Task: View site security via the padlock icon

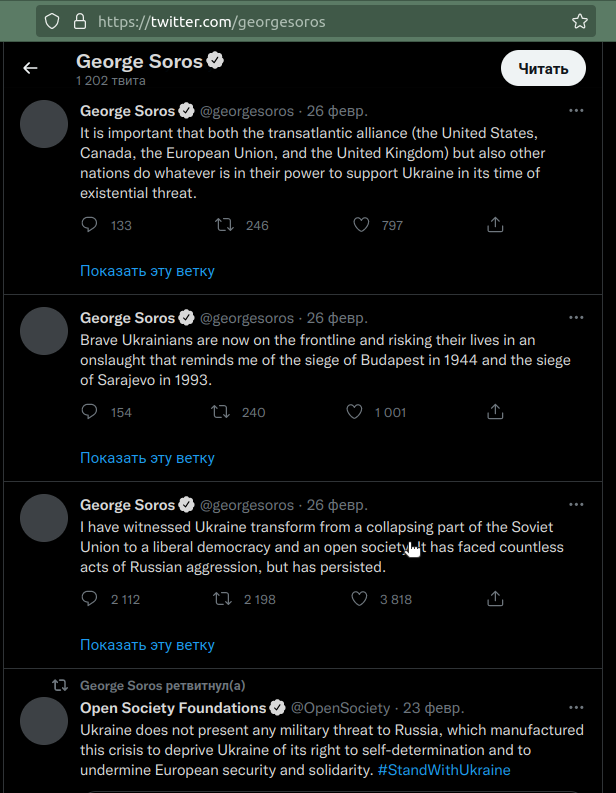Action: (x=80, y=21)
